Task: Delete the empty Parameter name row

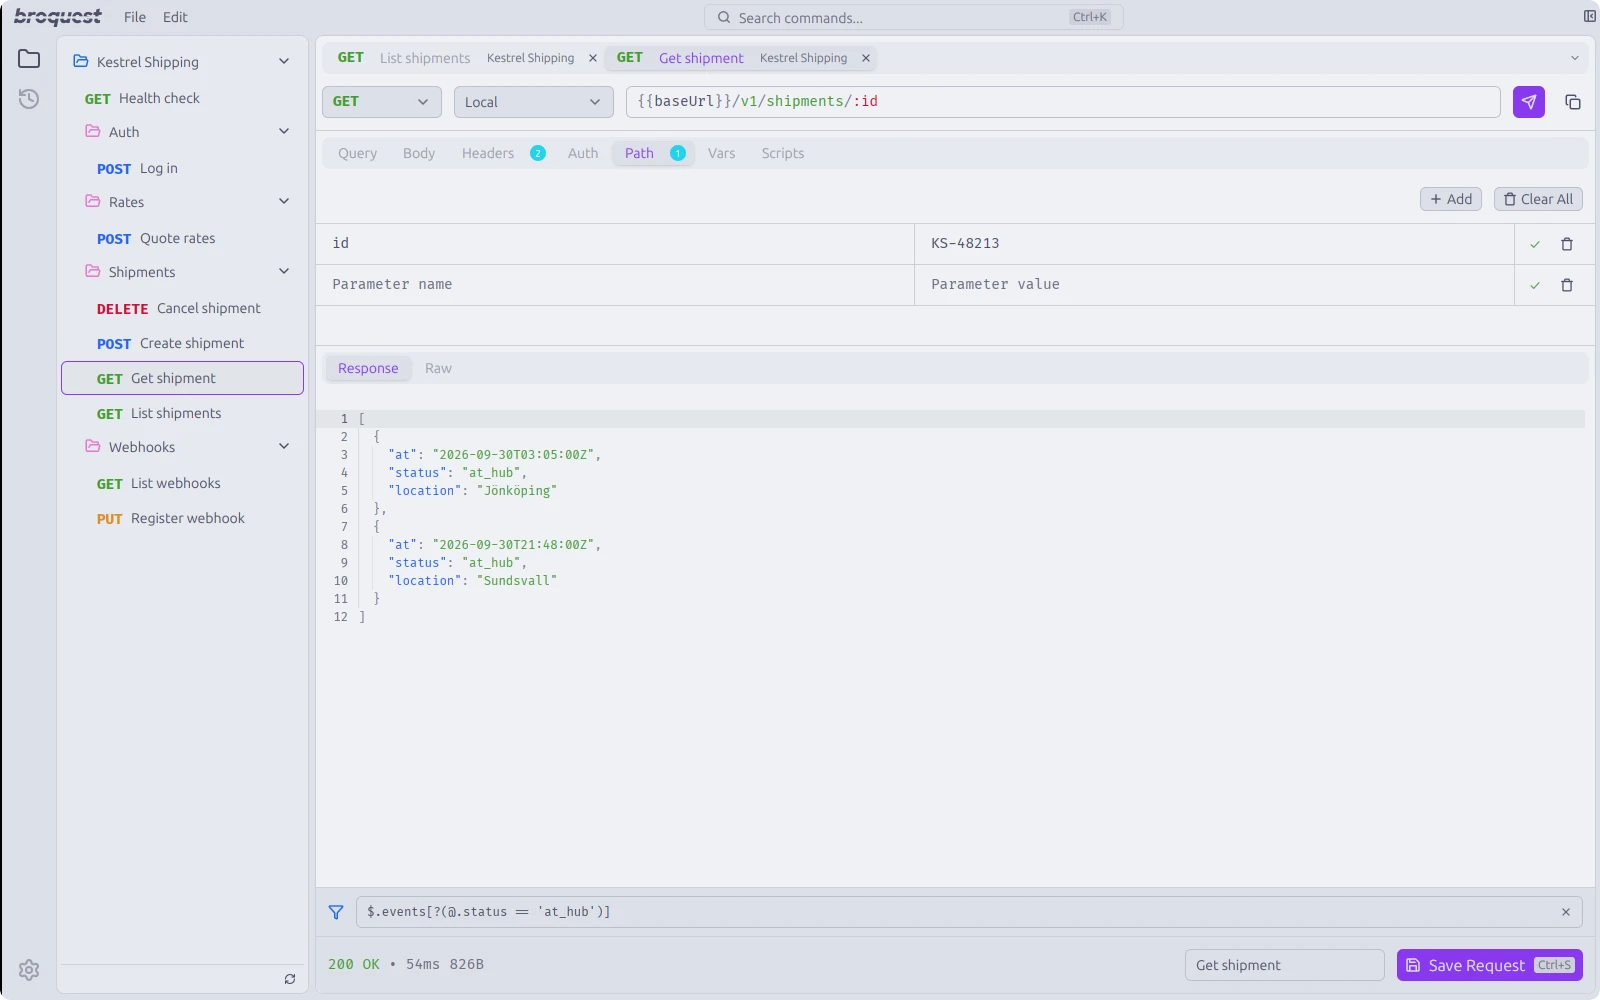Action: click(x=1567, y=285)
